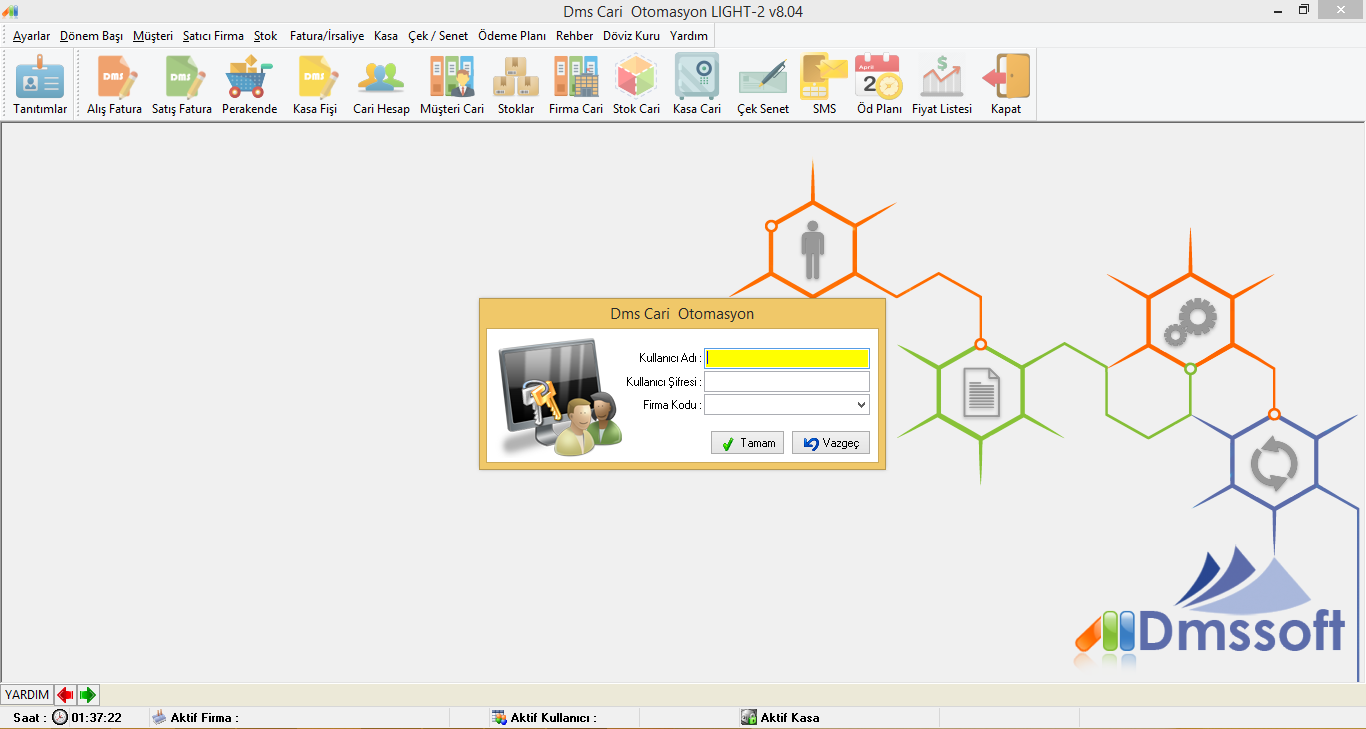Click the green right arrow near YARDIM

coord(88,695)
